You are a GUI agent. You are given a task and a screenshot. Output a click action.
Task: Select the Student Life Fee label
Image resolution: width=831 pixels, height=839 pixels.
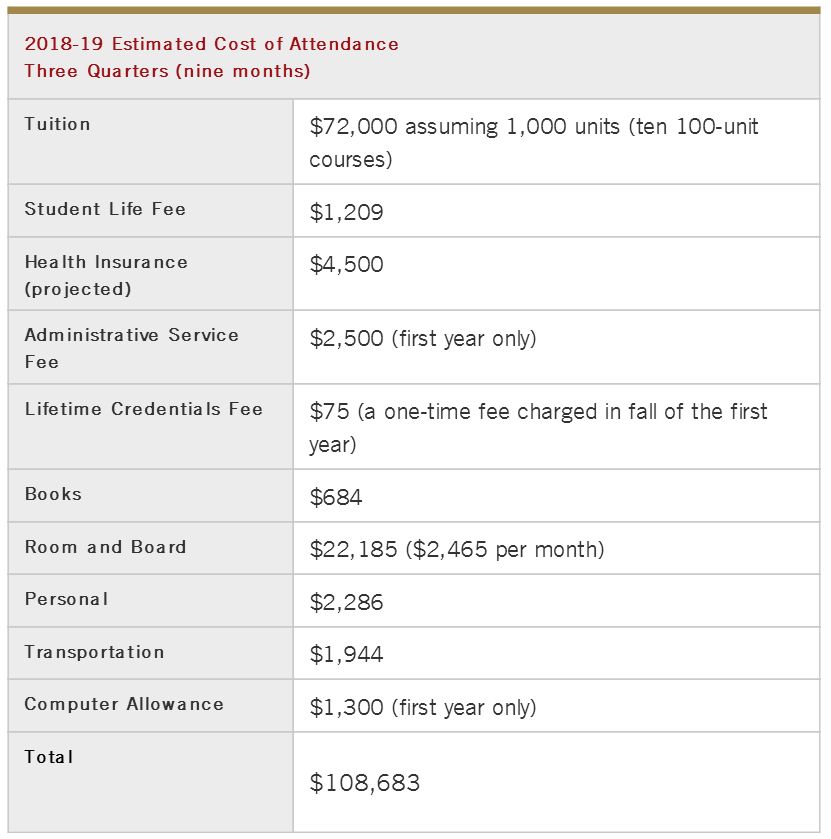pos(105,209)
